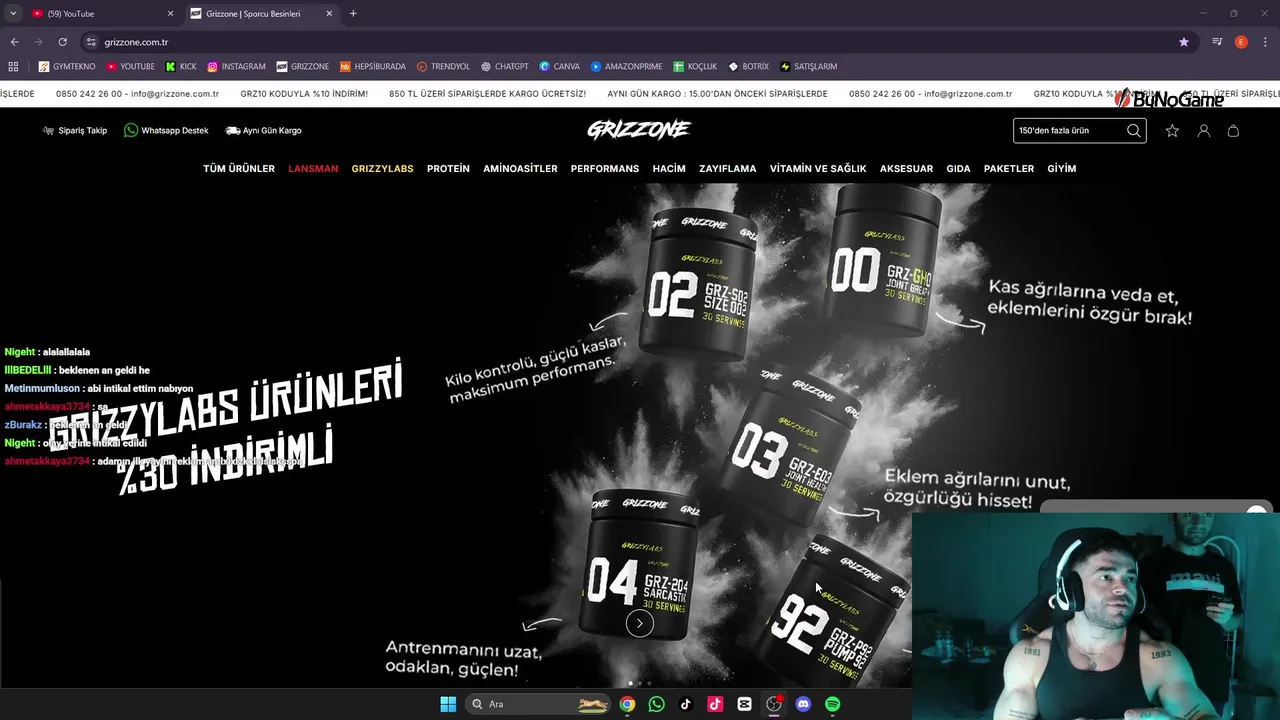Image resolution: width=1280 pixels, height=720 pixels.
Task: Click the search magnifier icon
Action: pyautogui.click(x=1133, y=130)
